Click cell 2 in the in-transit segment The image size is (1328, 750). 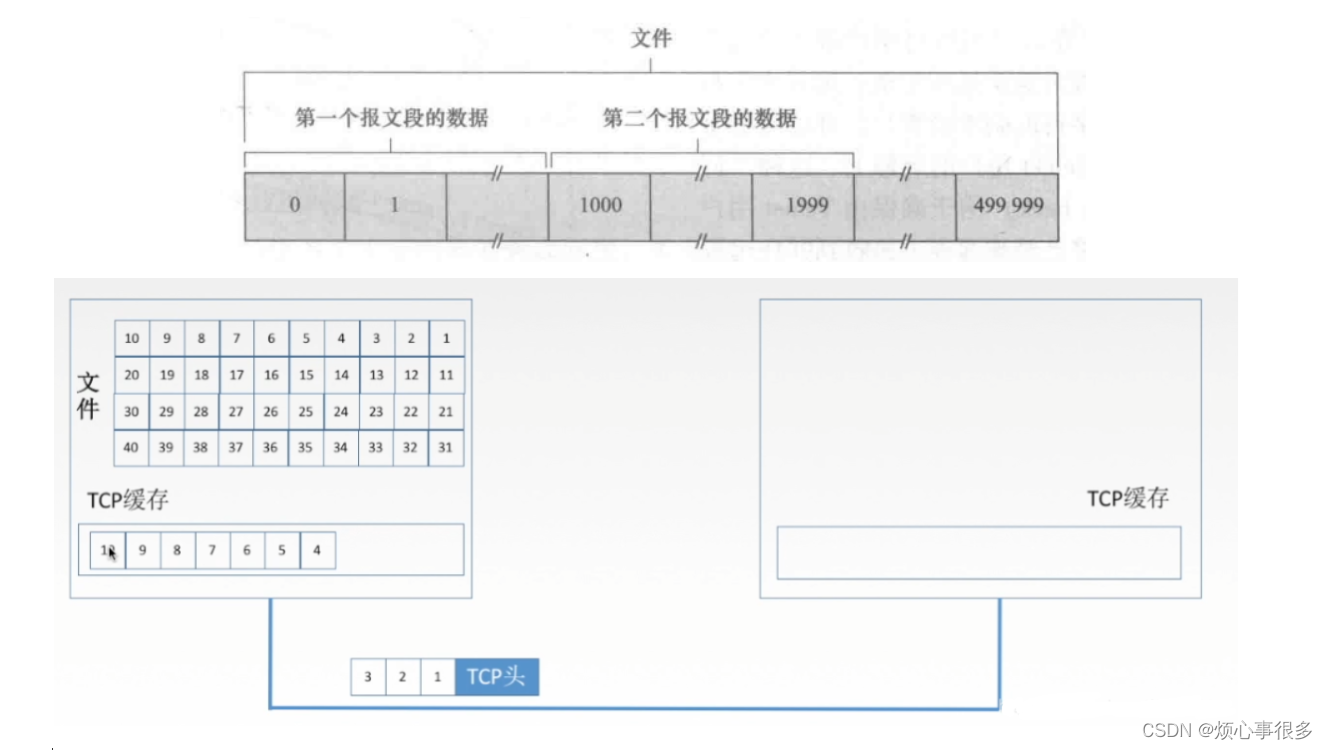click(403, 677)
